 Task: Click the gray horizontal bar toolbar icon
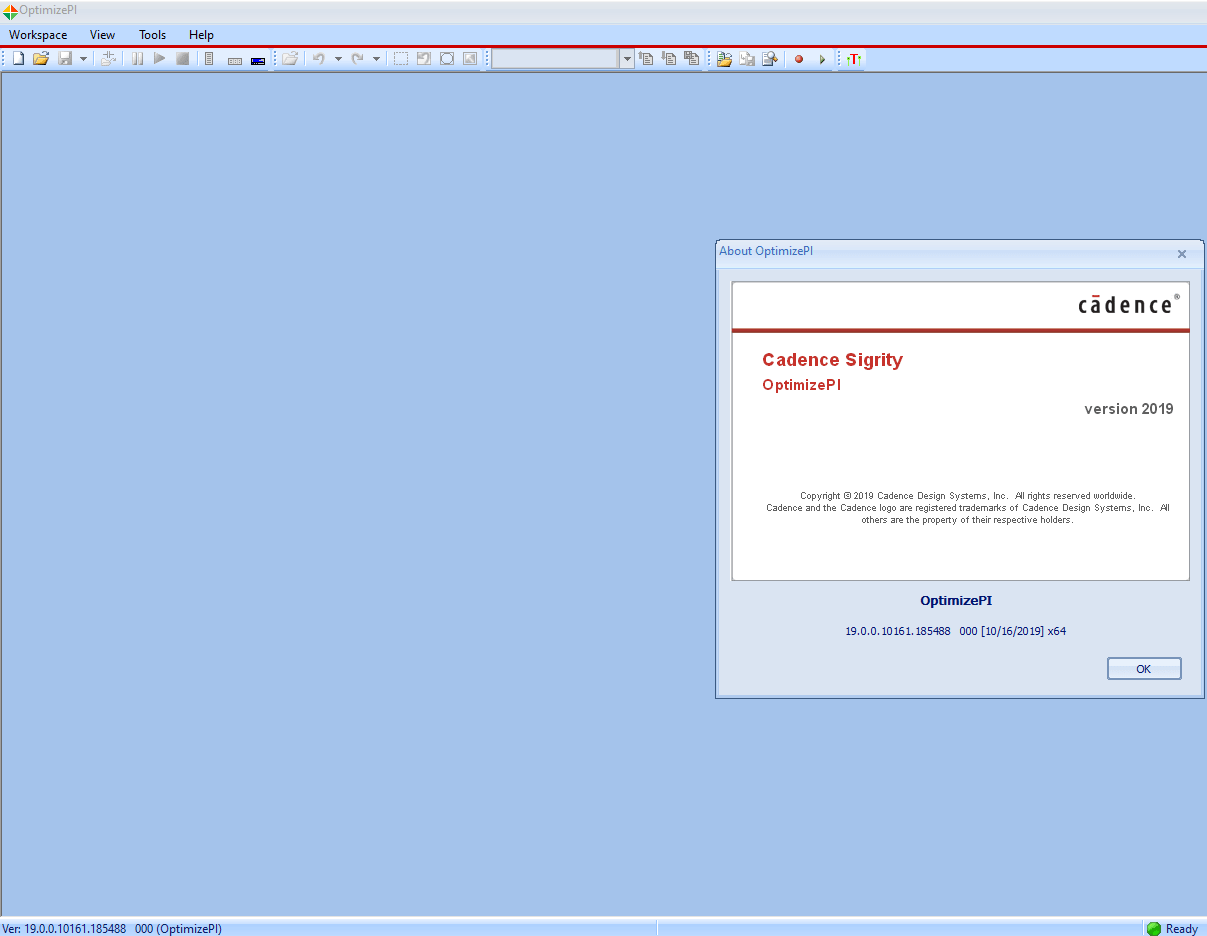(235, 61)
